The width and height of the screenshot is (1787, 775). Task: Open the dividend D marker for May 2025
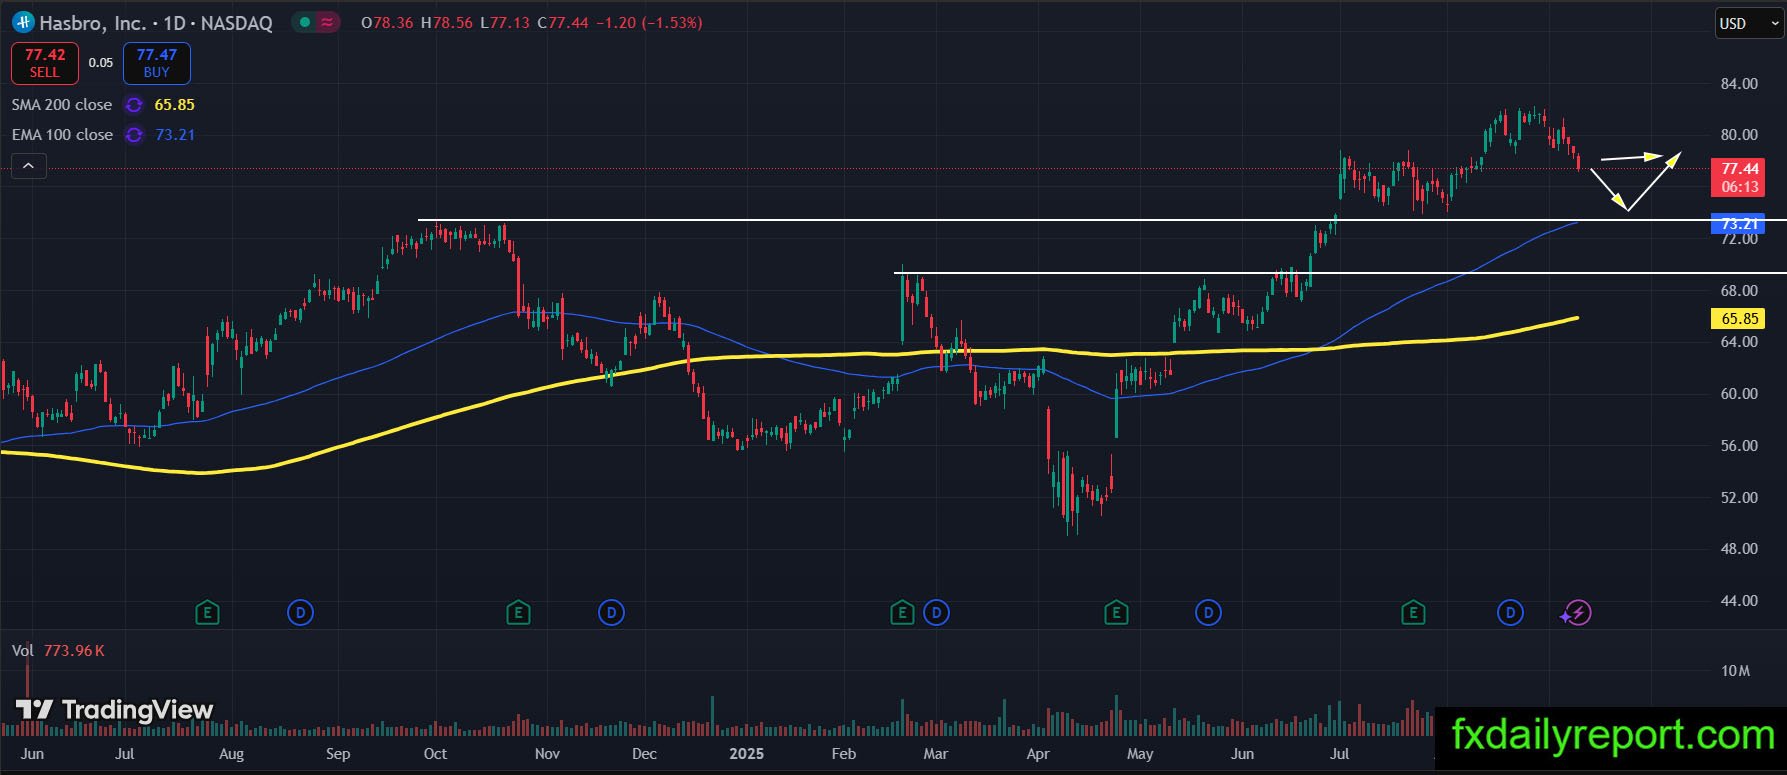(1208, 612)
